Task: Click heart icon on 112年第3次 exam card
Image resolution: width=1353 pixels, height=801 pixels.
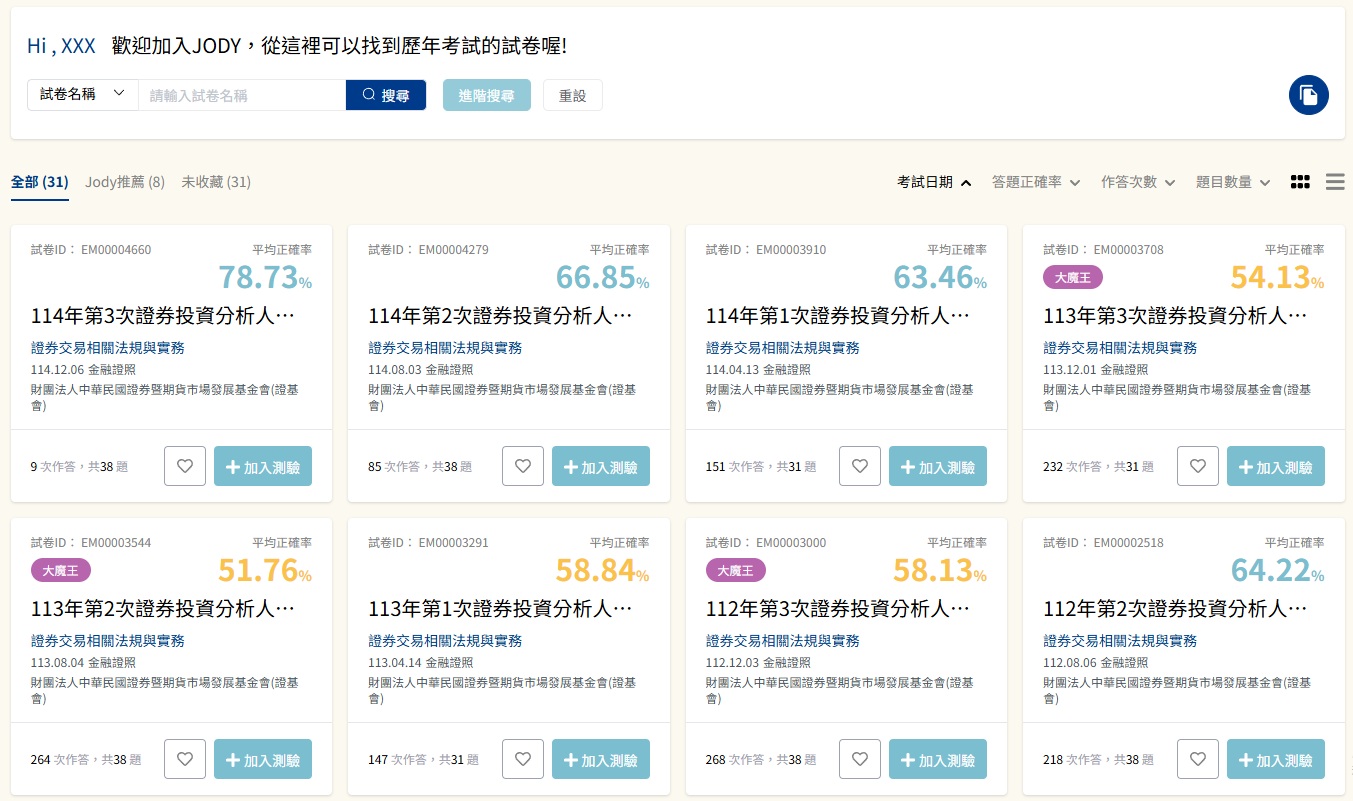Action: tap(860, 759)
